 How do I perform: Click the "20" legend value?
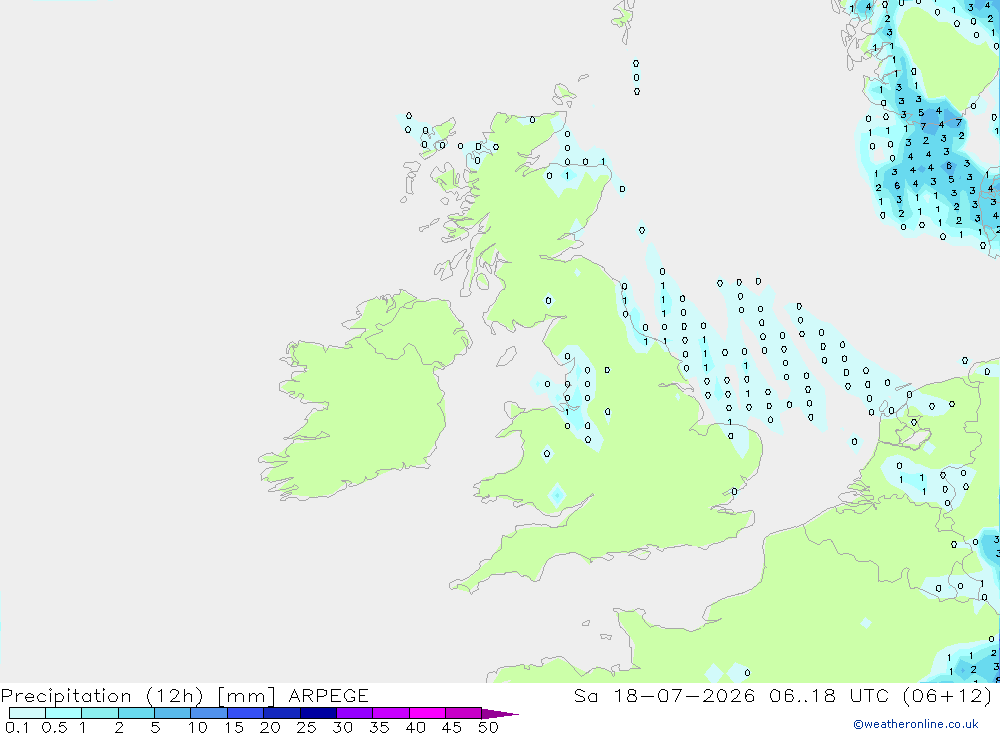270,727
